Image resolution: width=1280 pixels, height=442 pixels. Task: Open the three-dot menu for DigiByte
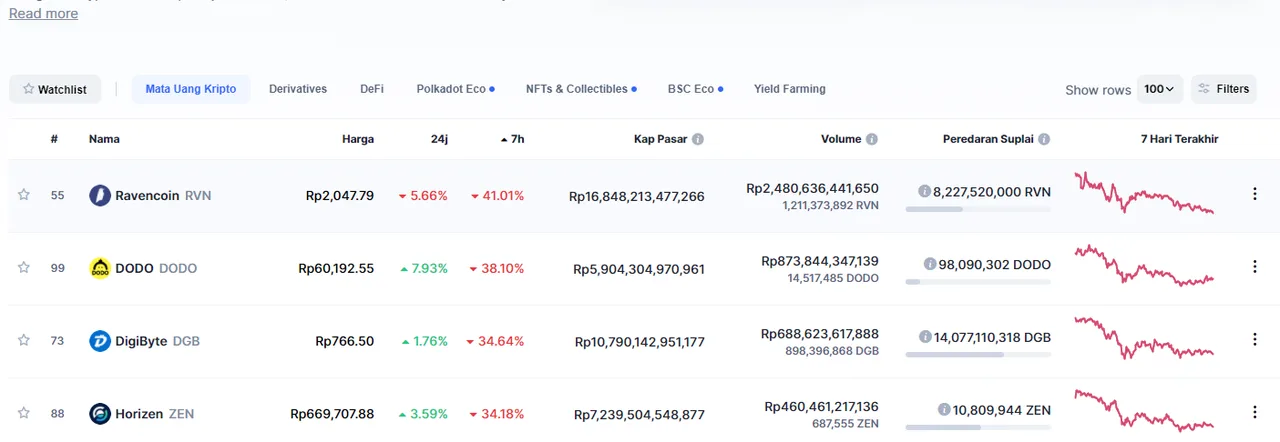1255,340
